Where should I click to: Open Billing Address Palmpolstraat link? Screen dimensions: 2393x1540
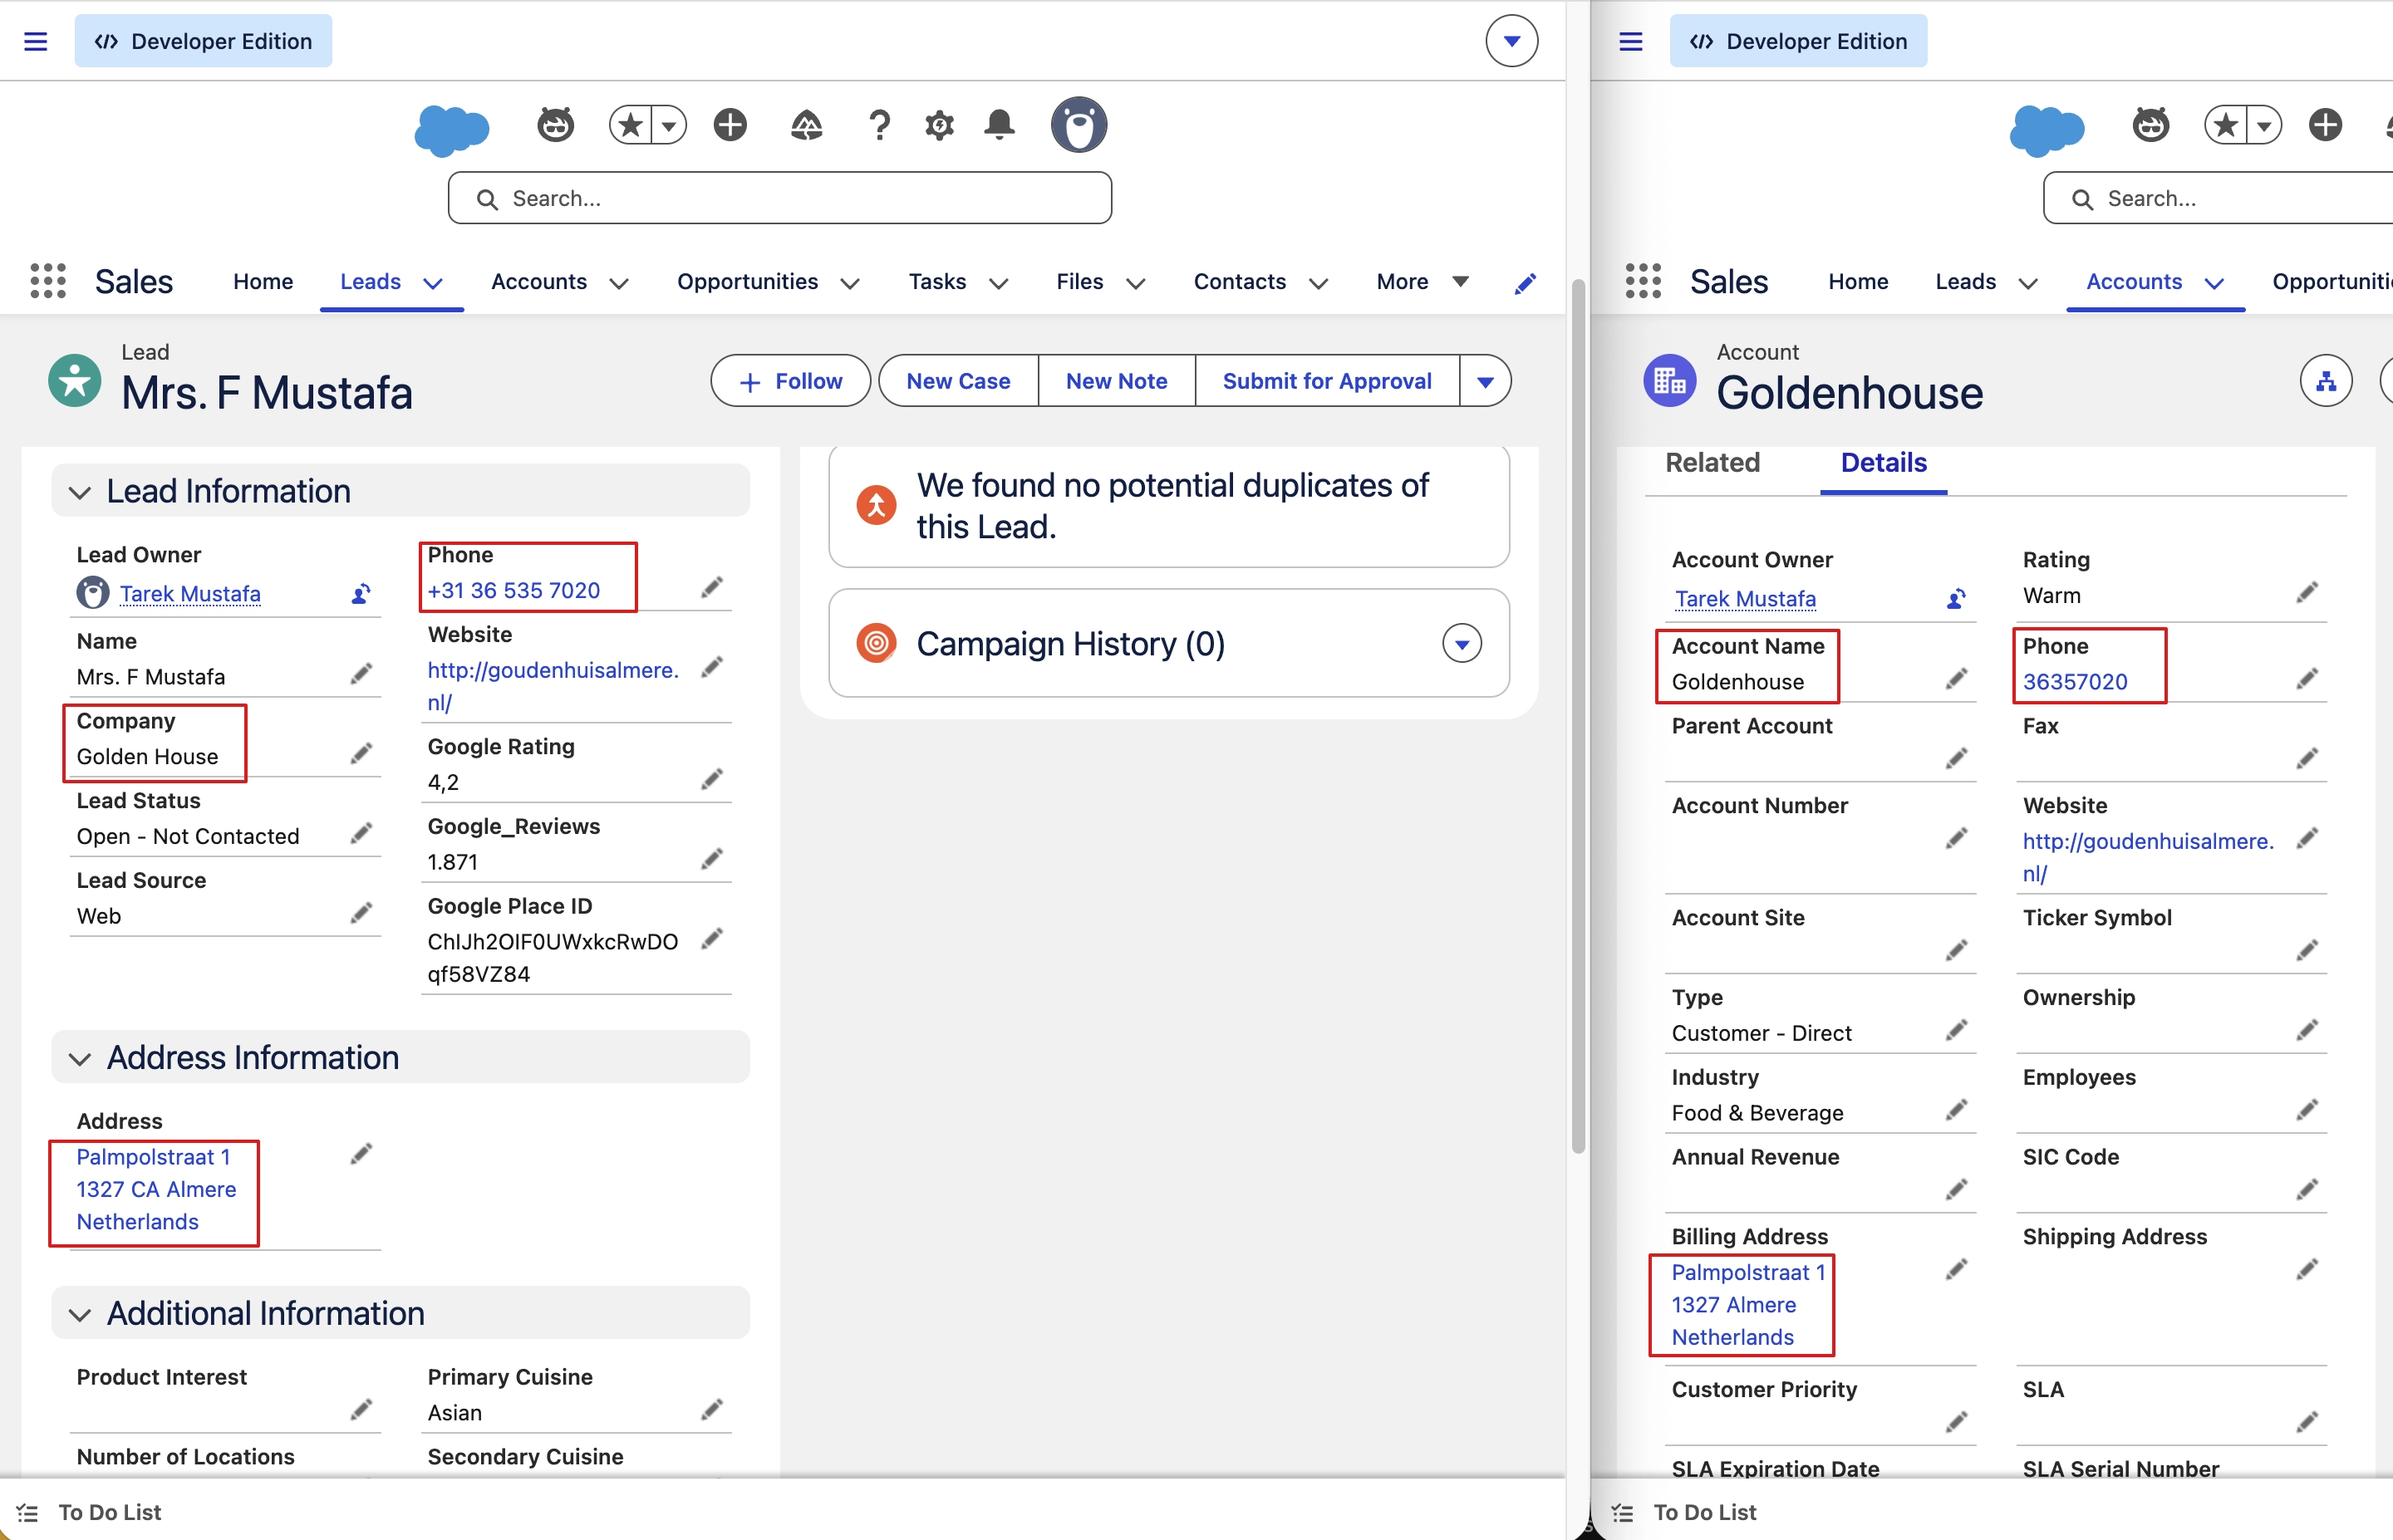pos(1747,1305)
